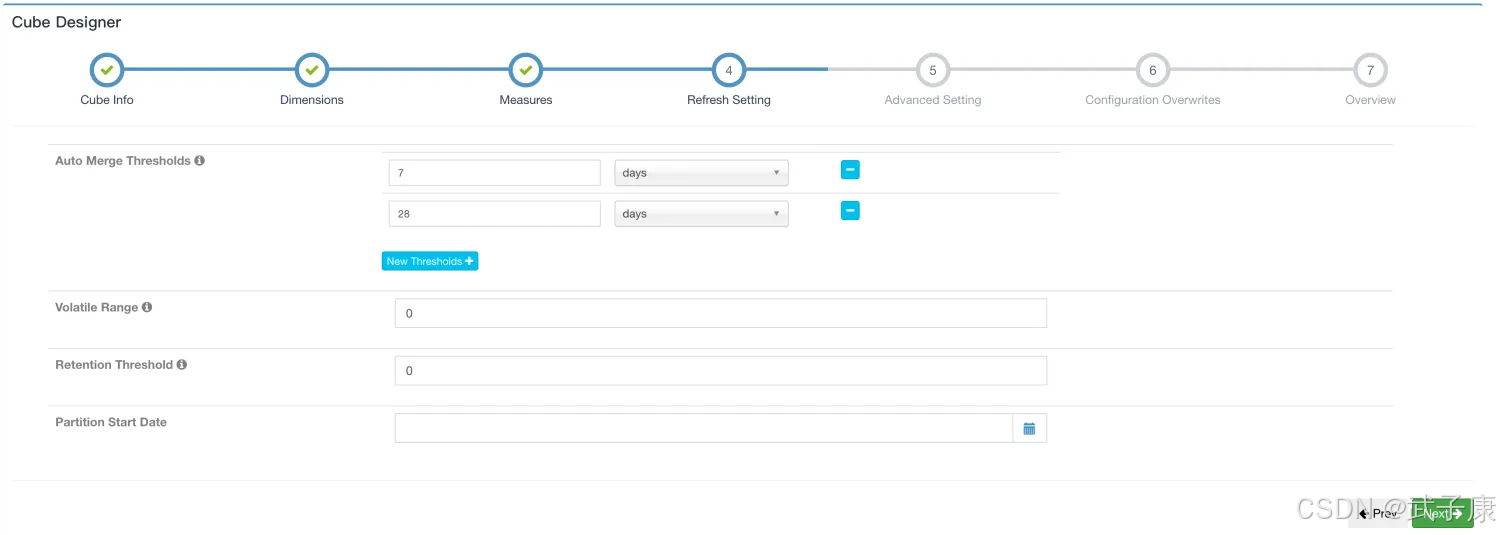Go to the Cube Info step circle
Screen dimensions: 1500x535
point(107,70)
